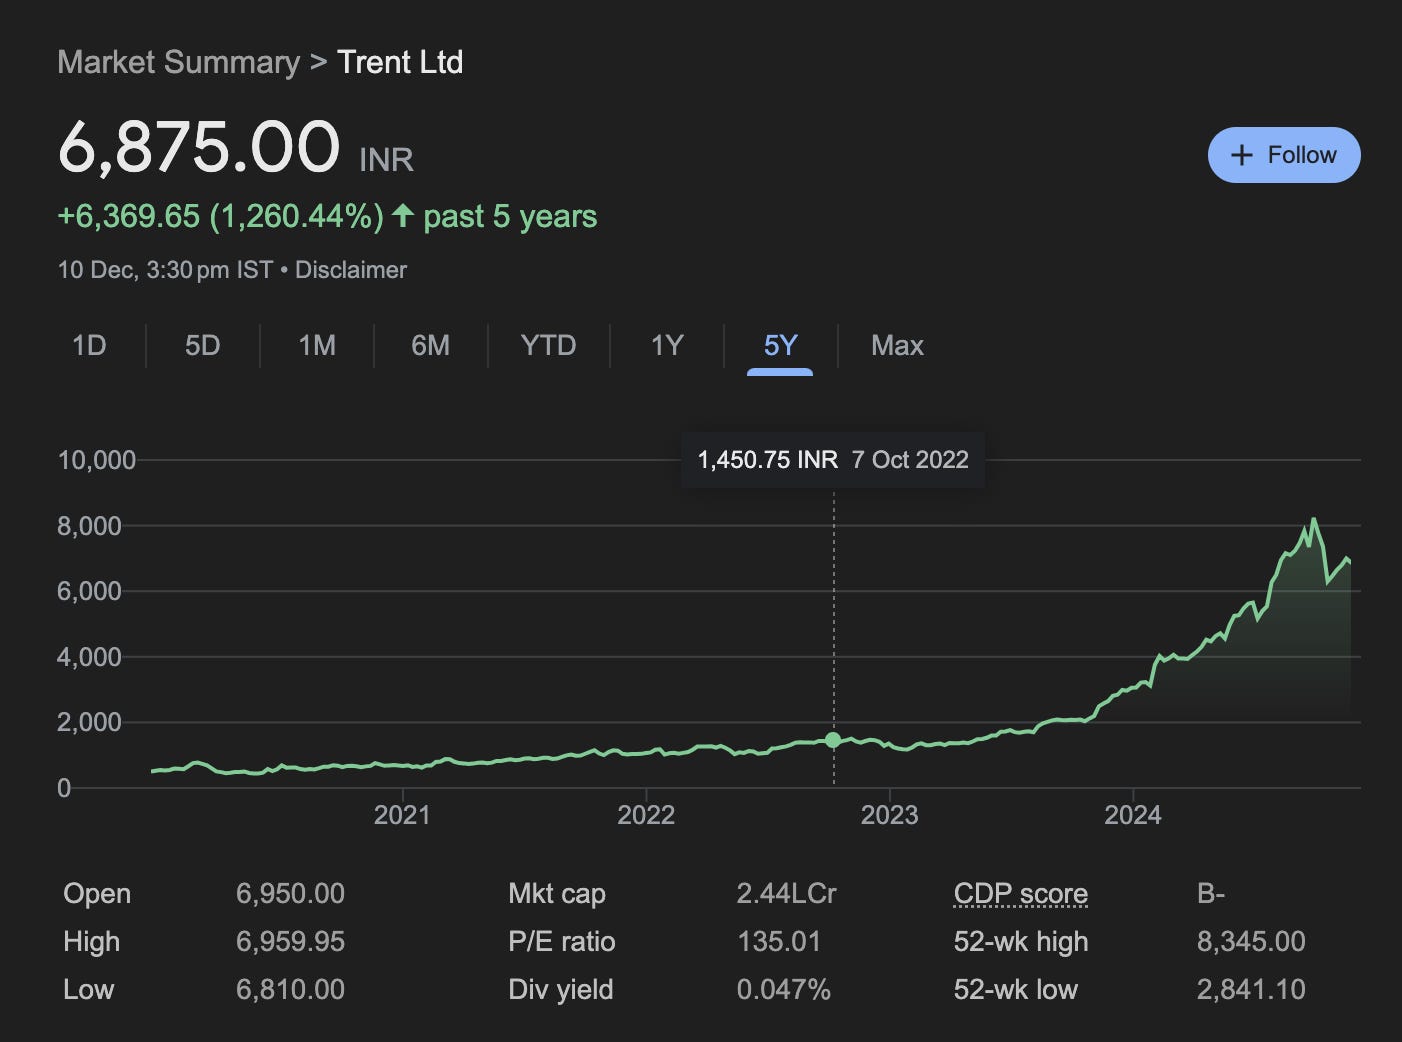Click the Mkt cap value 2.44LCr
Image resolution: width=1402 pixels, height=1042 pixels.
(786, 894)
